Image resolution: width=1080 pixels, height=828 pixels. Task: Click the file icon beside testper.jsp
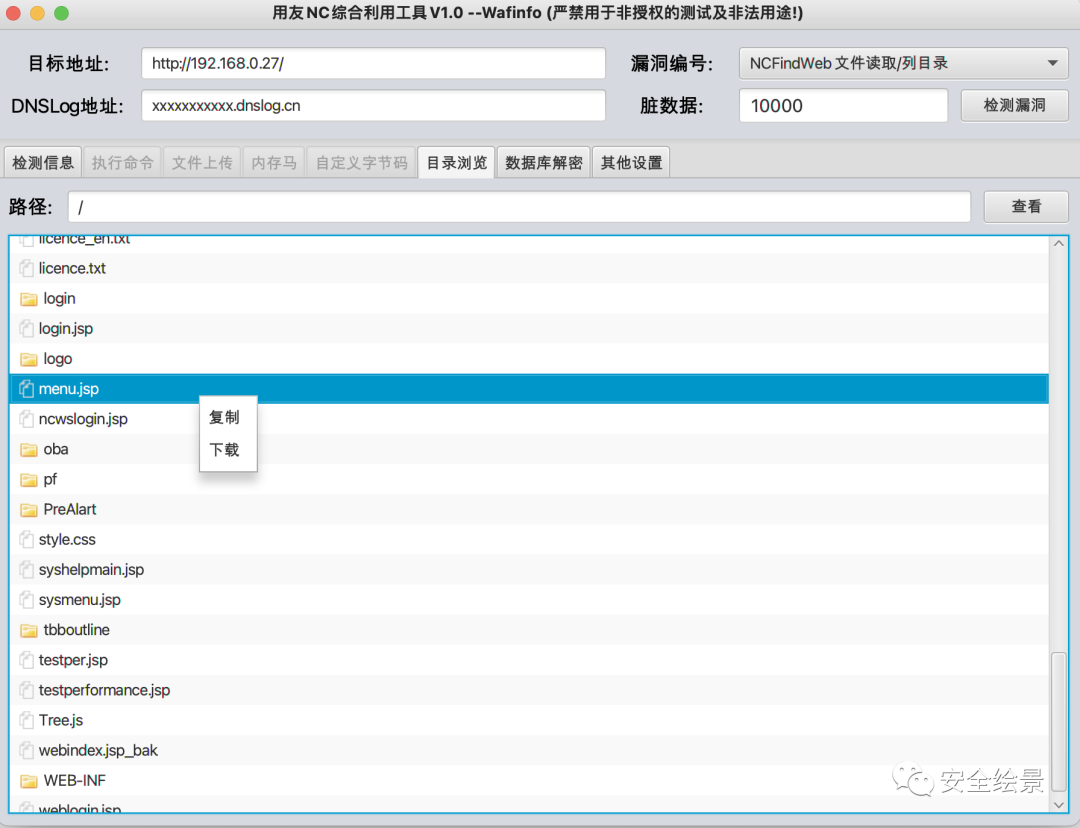(27, 660)
